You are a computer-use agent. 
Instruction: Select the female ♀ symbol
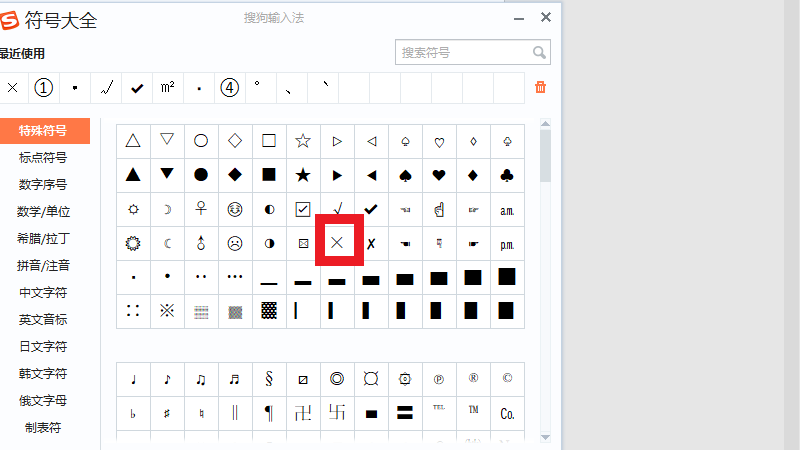pos(201,209)
